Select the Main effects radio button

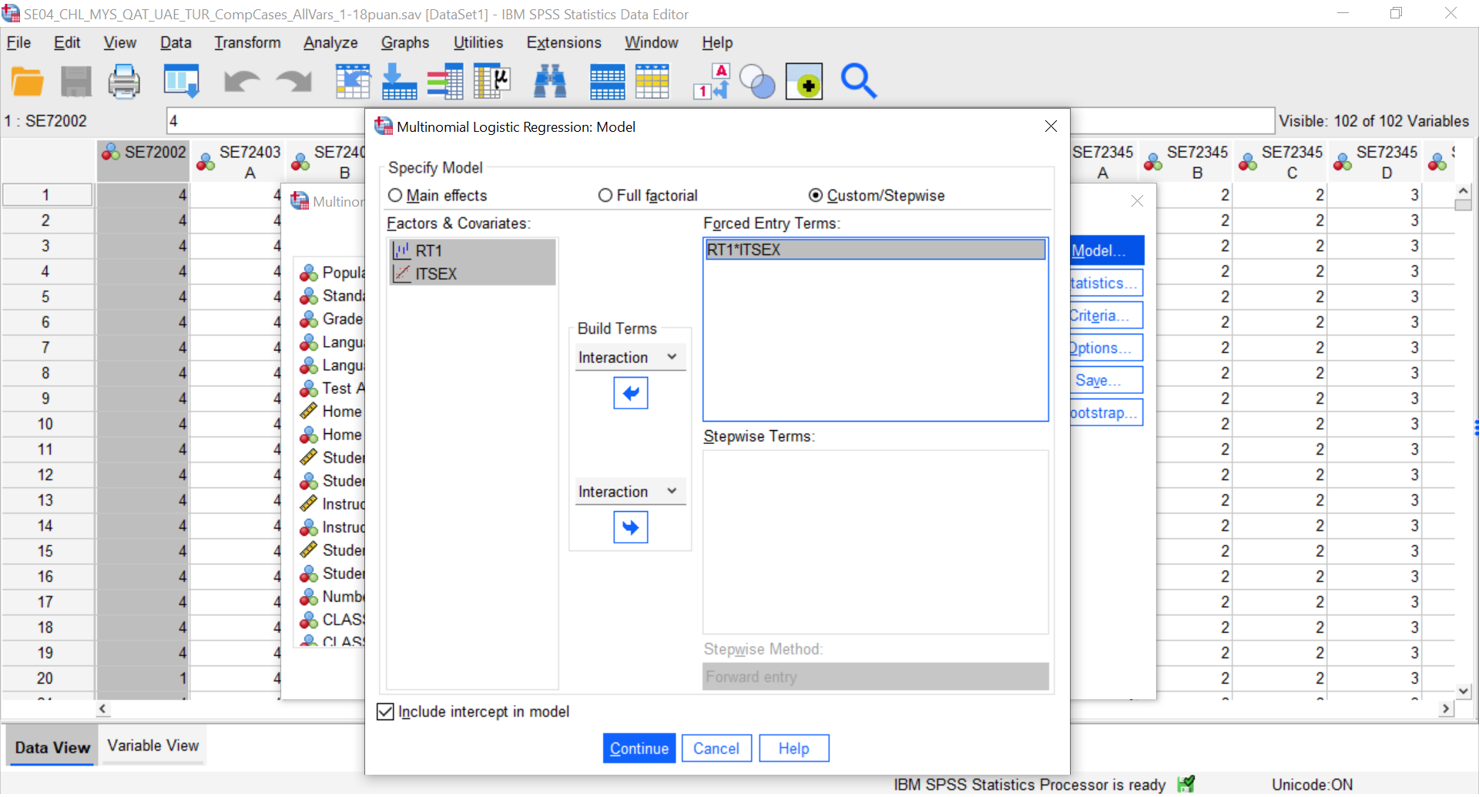(395, 196)
